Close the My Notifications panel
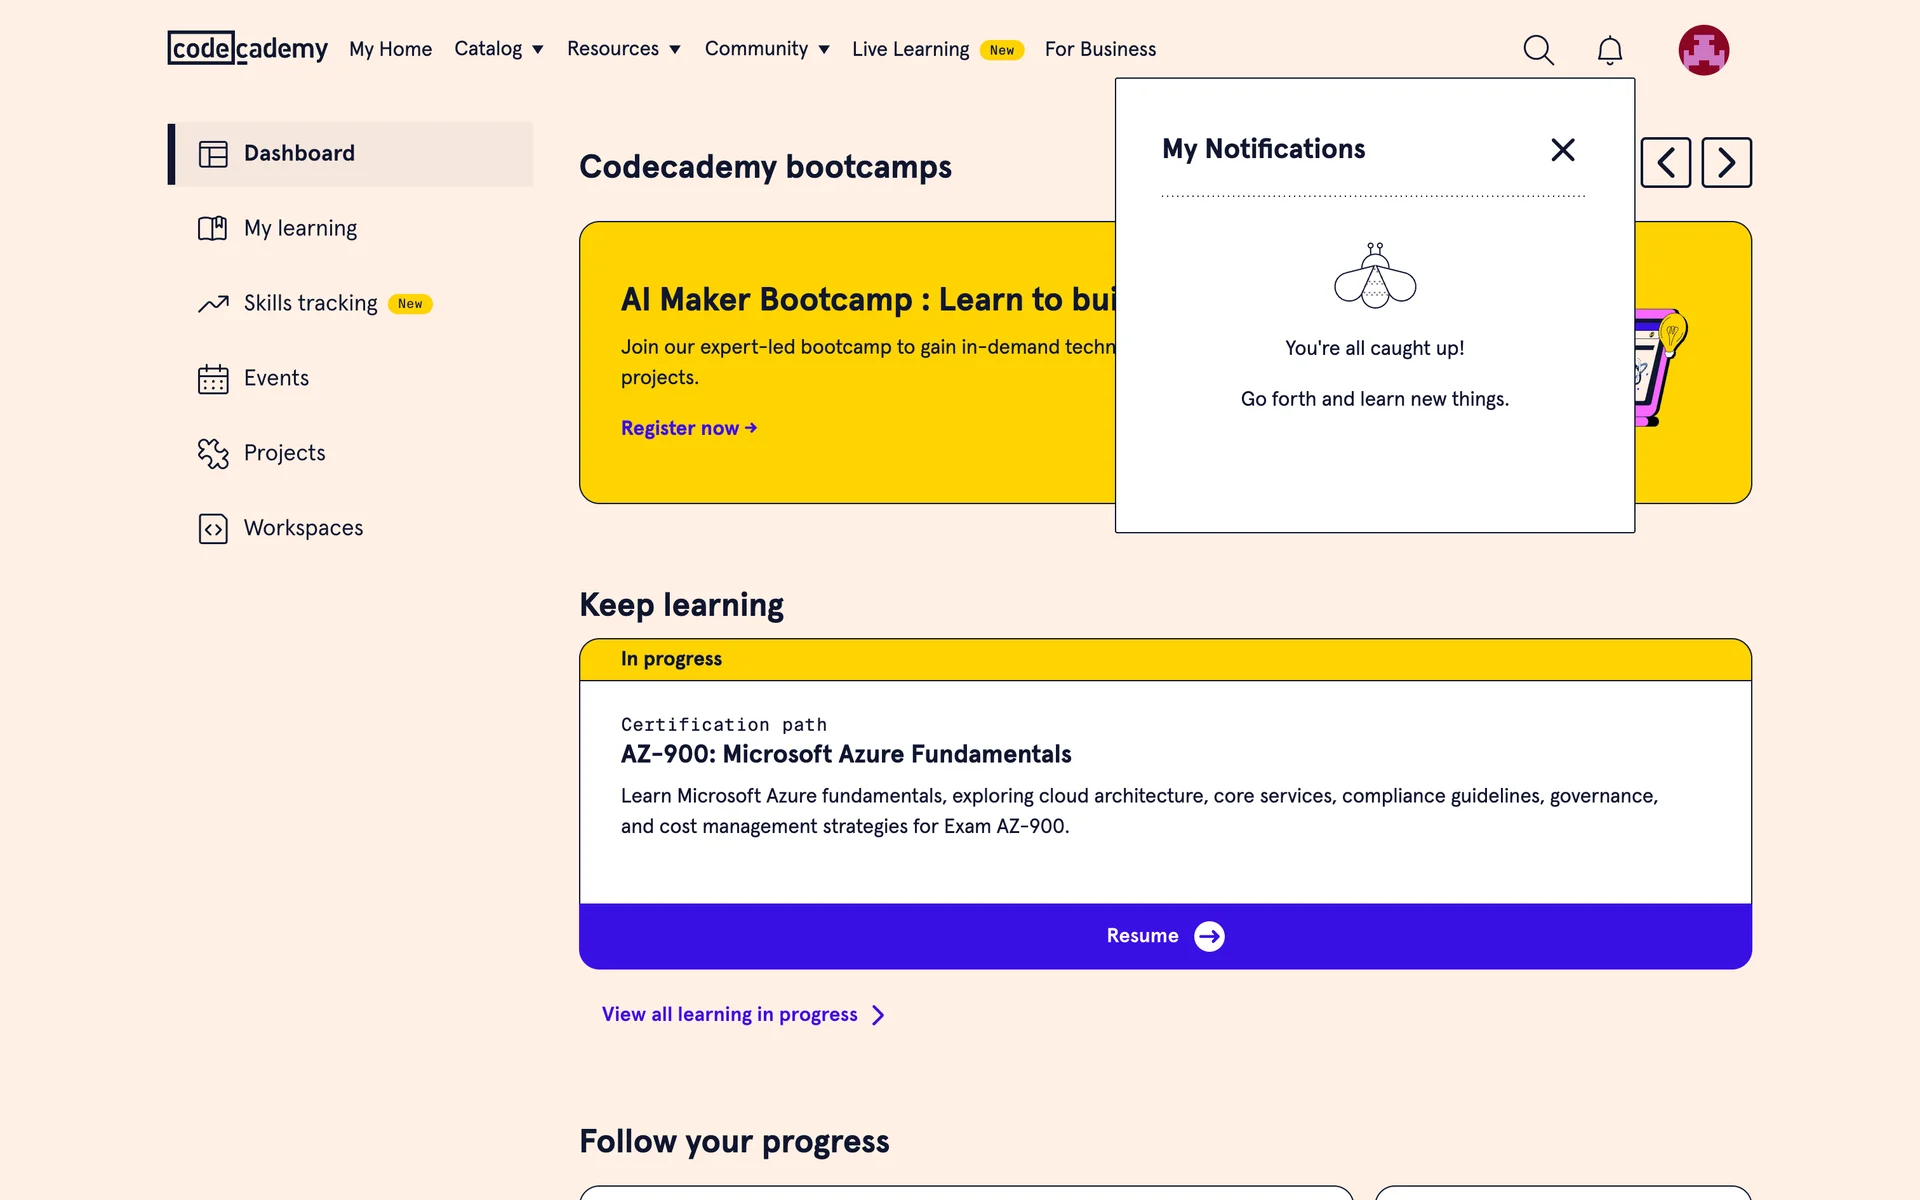The width and height of the screenshot is (1920, 1200). [1562, 150]
